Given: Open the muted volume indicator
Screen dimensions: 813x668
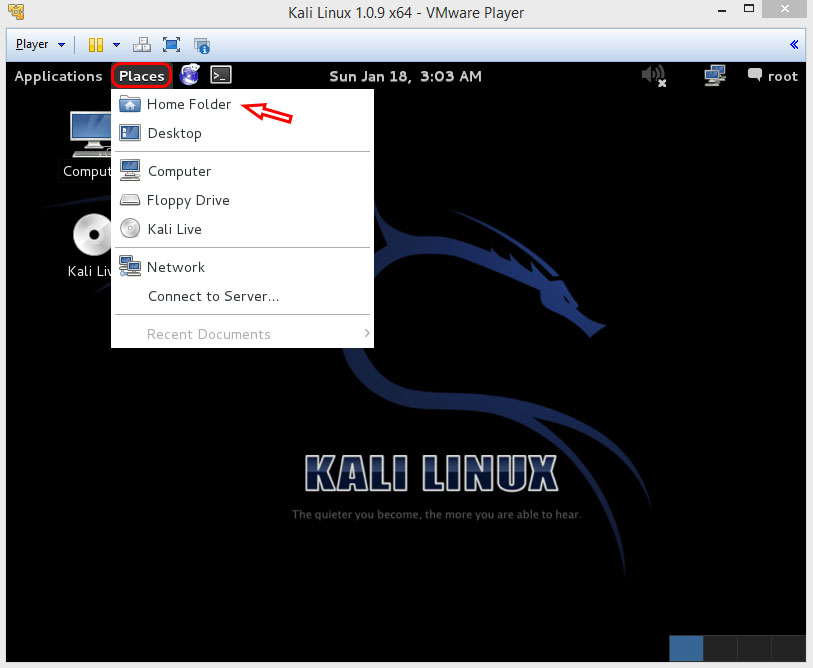Looking at the screenshot, I should tap(654, 76).
